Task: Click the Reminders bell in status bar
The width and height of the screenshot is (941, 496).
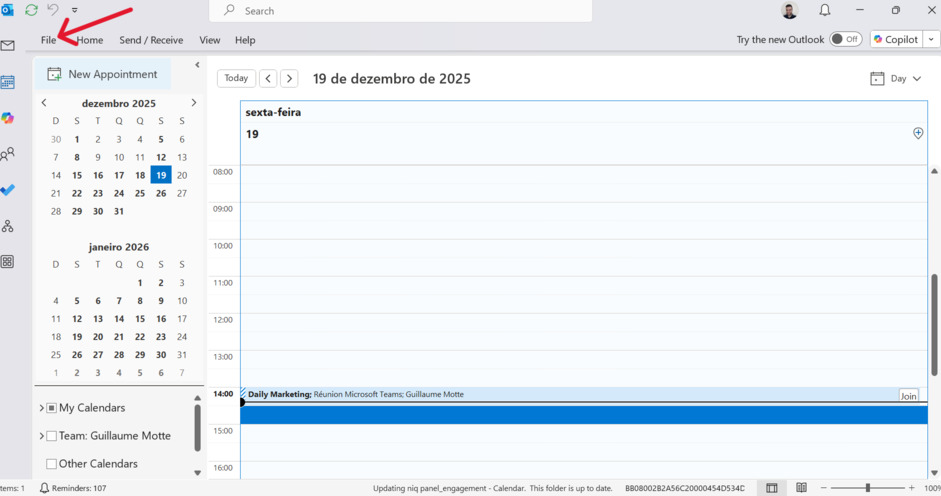Action: point(44,488)
